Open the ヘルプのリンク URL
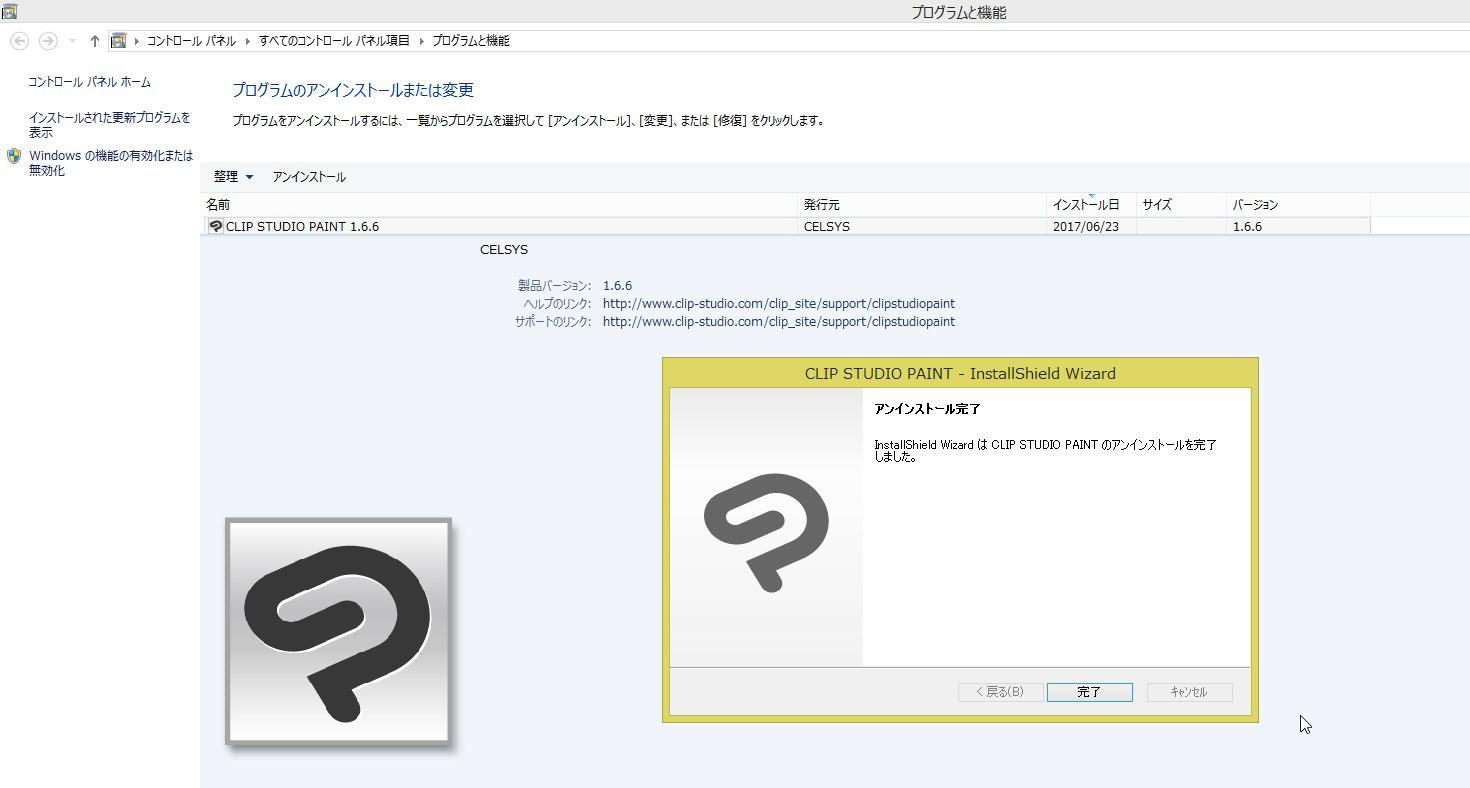The height and width of the screenshot is (788, 1470). (x=779, y=304)
